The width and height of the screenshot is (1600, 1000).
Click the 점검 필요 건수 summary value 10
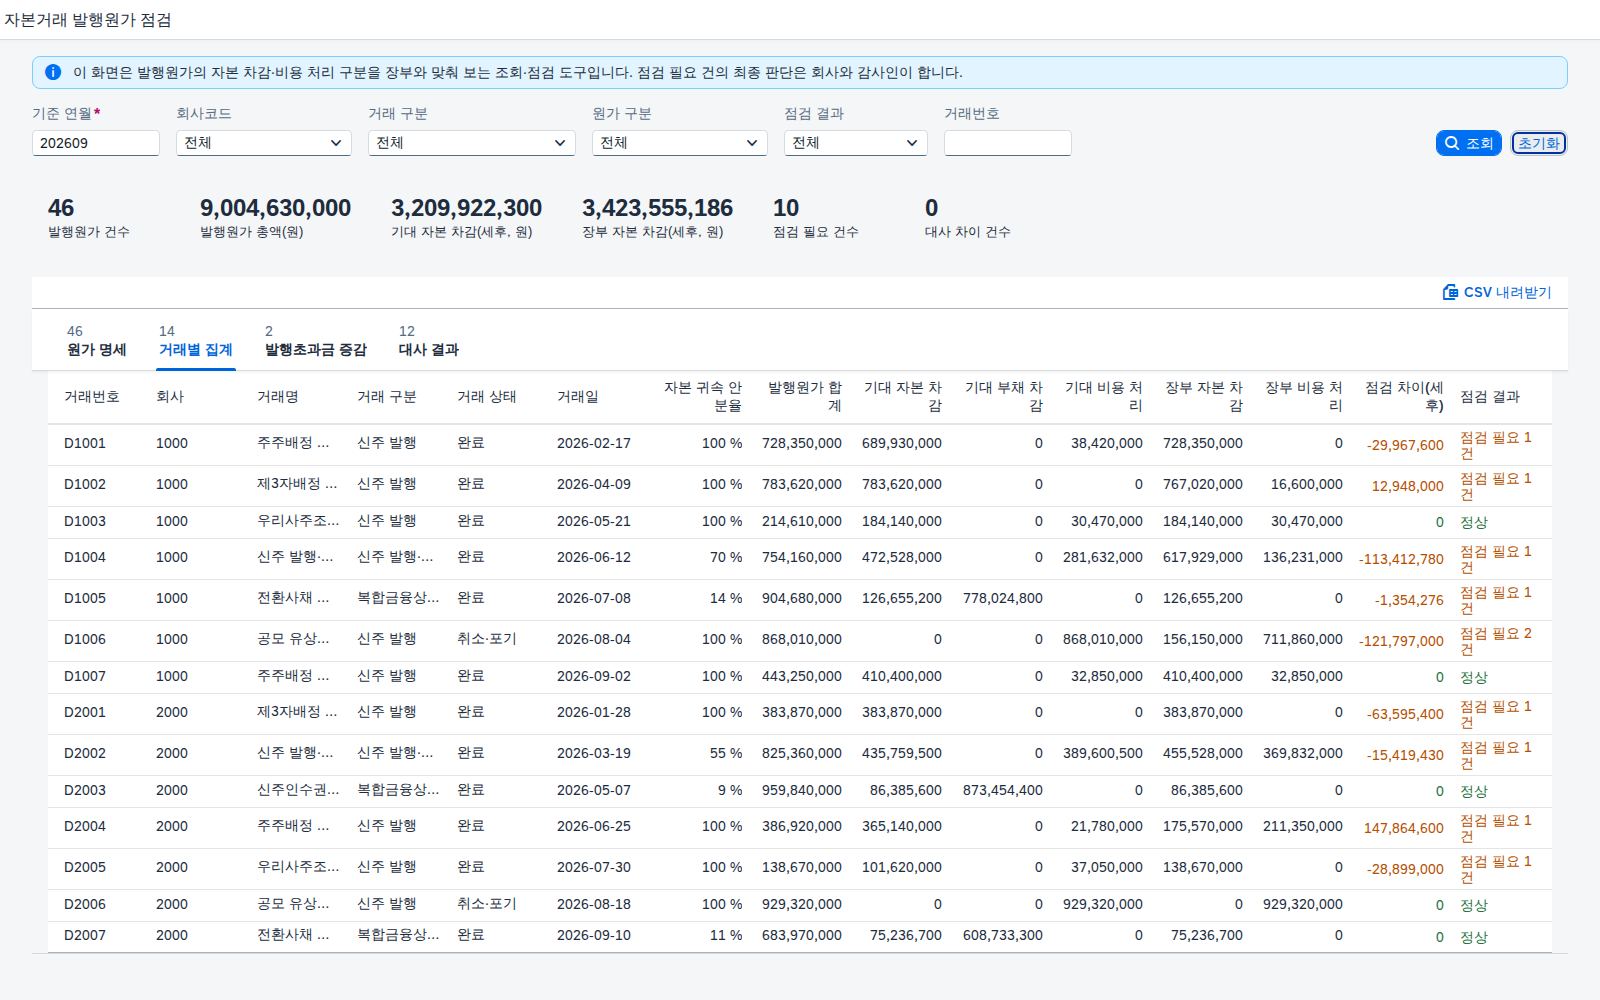pos(786,208)
